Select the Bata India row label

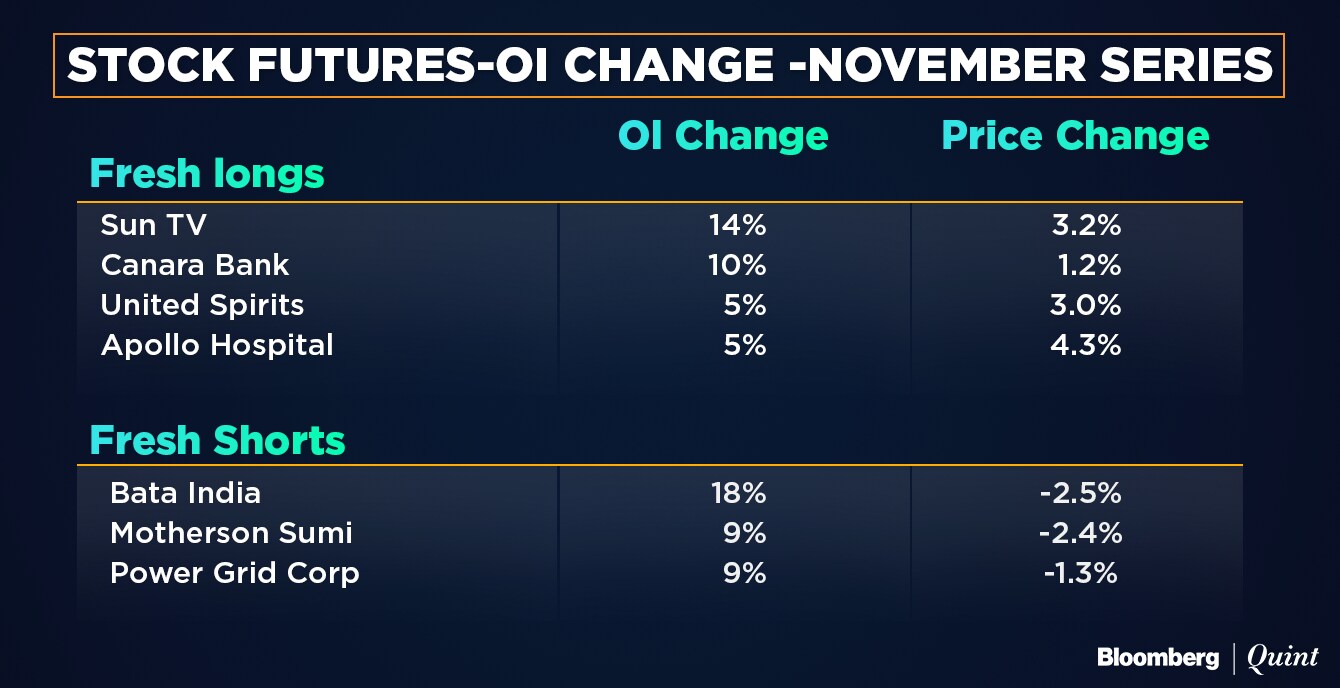(185, 493)
